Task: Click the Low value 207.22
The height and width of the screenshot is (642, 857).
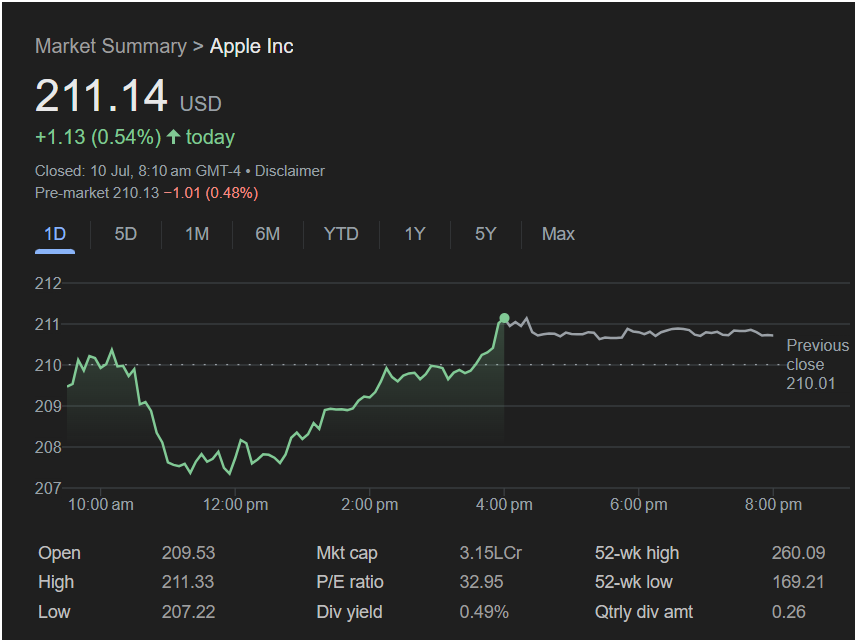Action: [x=188, y=612]
